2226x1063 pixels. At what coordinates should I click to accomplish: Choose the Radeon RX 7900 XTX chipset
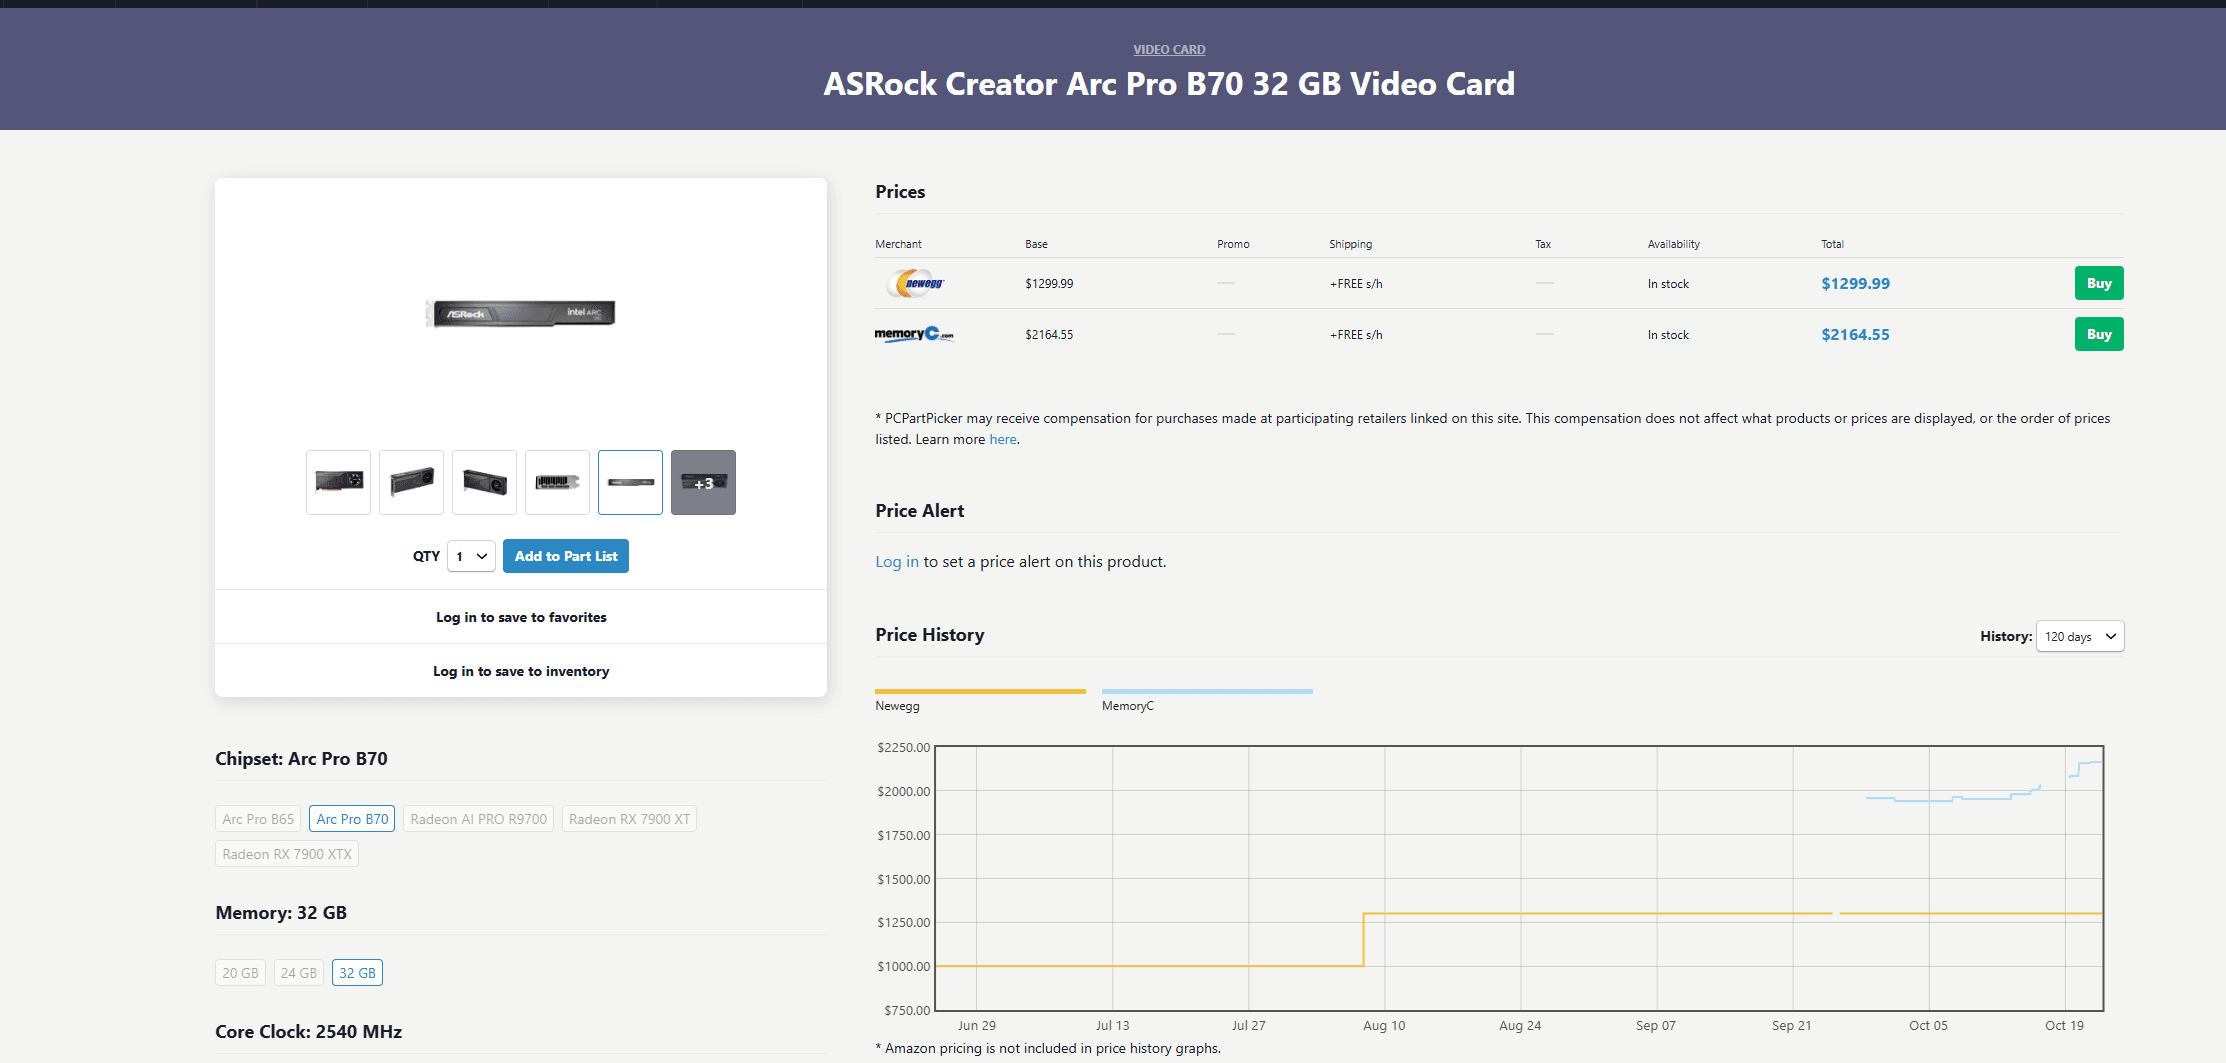tap(287, 854)
